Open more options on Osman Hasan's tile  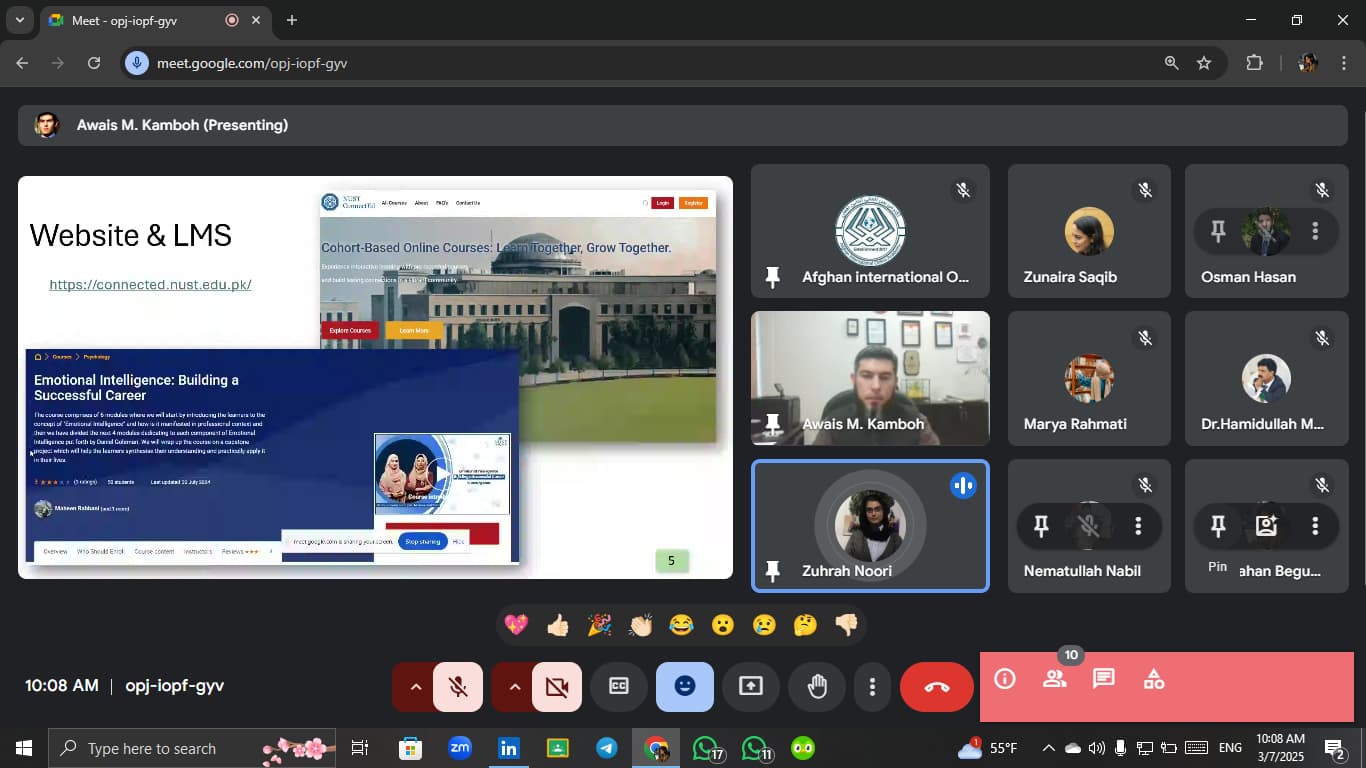point(1315,232)
